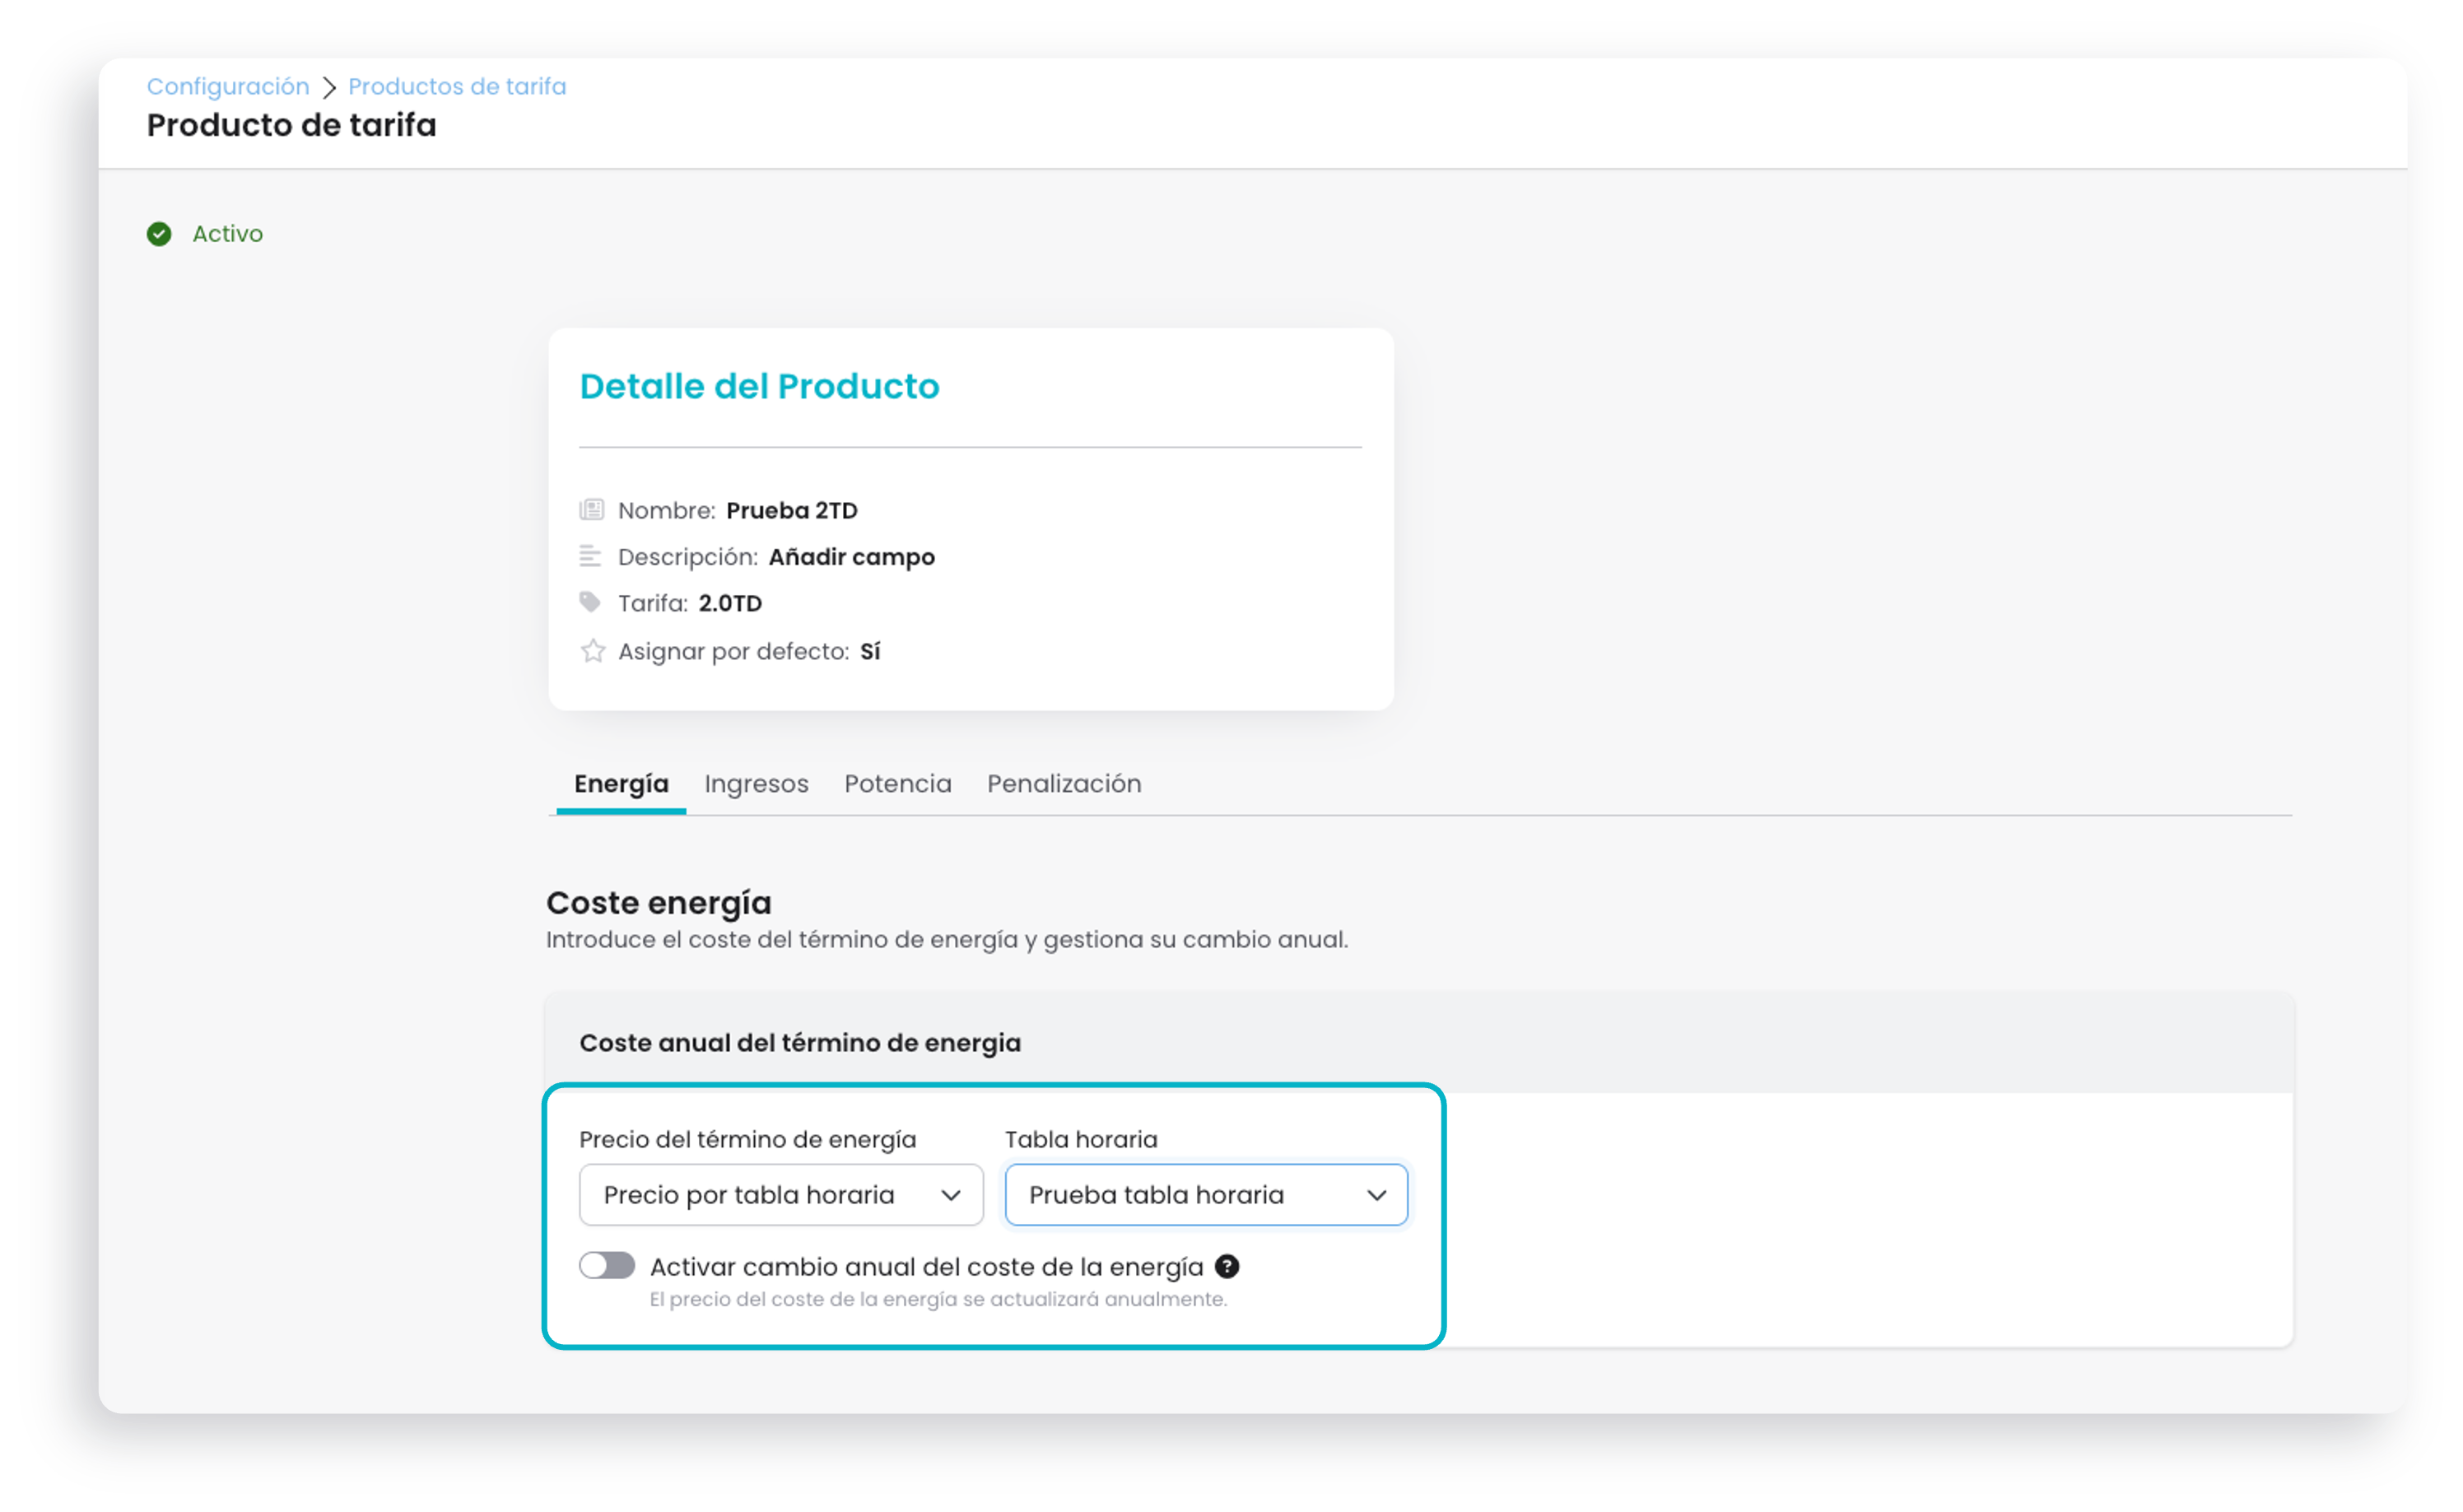Open the Tabla horaria dropdown
Image resolution: width=2463 pixels, height=1512 pixels.
[1206, 1195]
